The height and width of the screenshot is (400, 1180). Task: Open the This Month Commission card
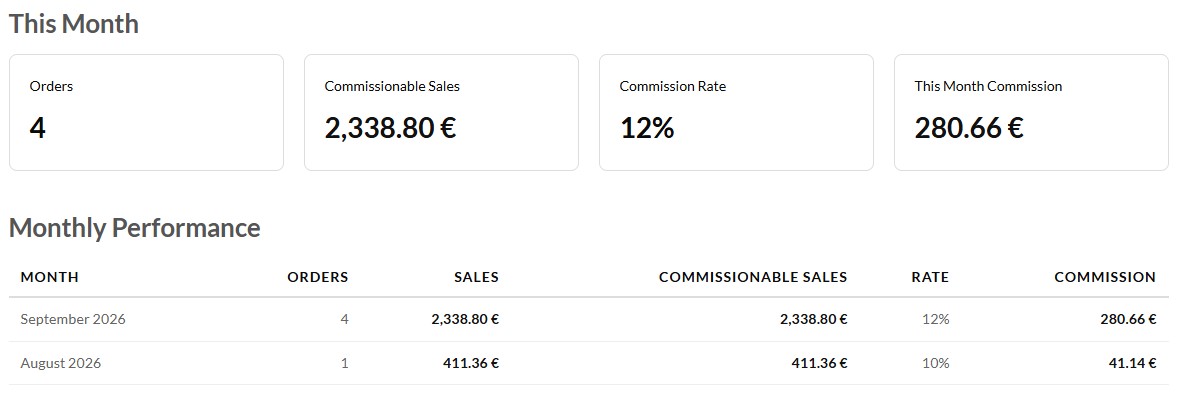[x=1031, y=113]
